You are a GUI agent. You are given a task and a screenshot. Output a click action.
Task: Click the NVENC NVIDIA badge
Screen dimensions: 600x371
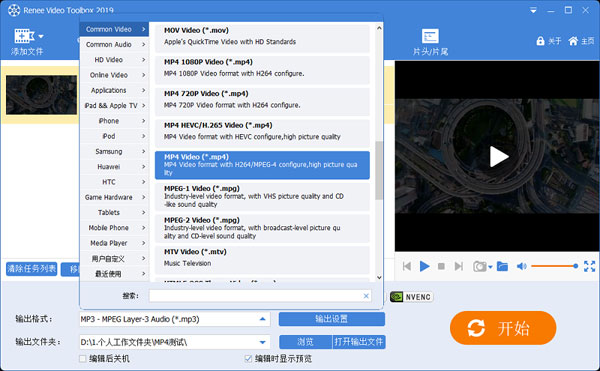pos(411,297)
